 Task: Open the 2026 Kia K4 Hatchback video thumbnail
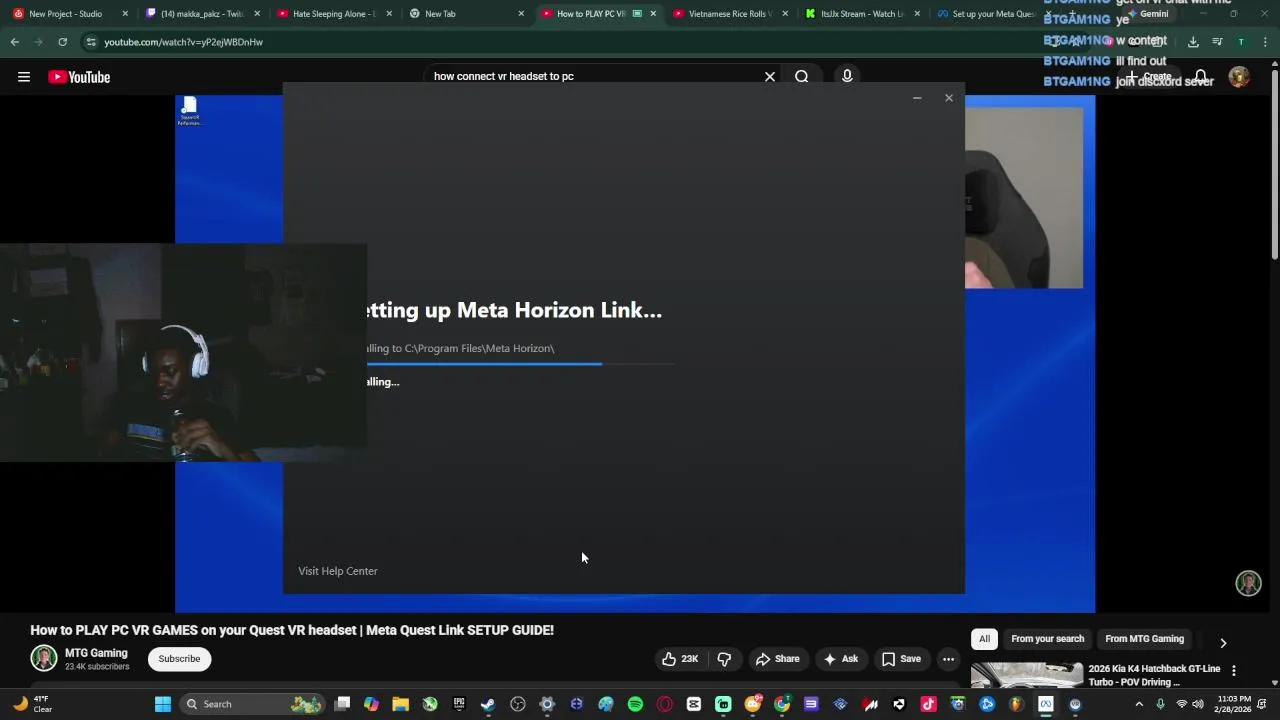pyautogui.click(x=1026, y=675)
